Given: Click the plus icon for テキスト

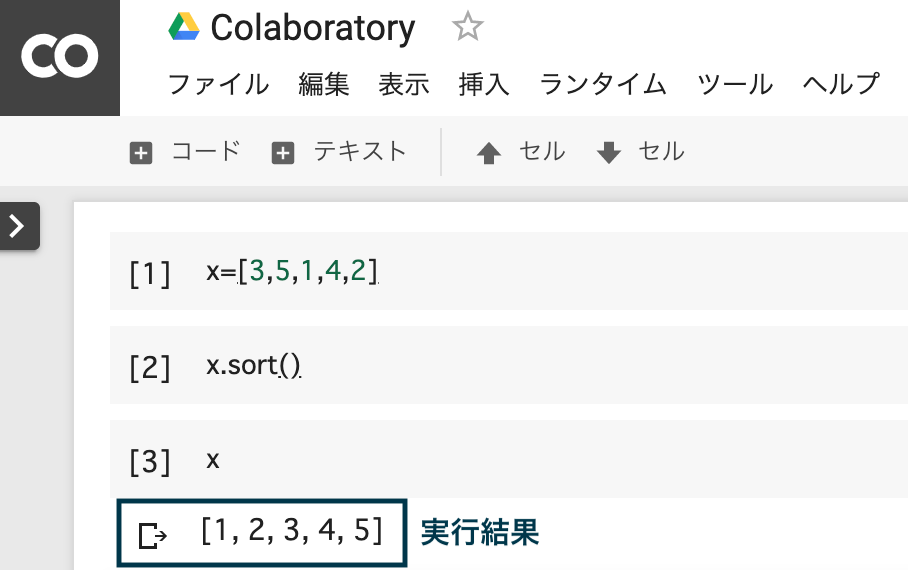Looking at the screenshot, I should click(x=283, y=154).
